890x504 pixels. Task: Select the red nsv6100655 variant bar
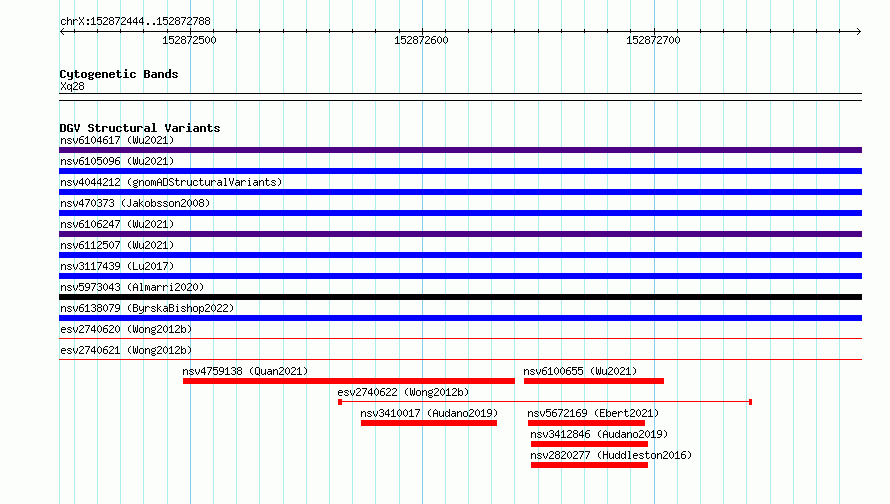click(x=594, y=381)
